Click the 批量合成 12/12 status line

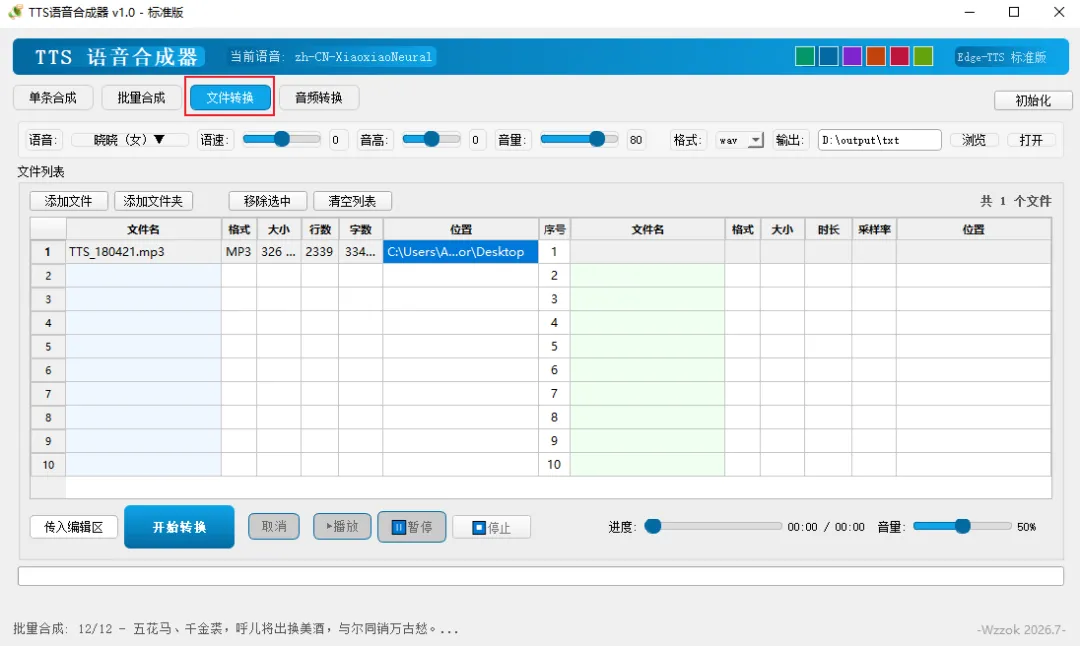(236, 629)
